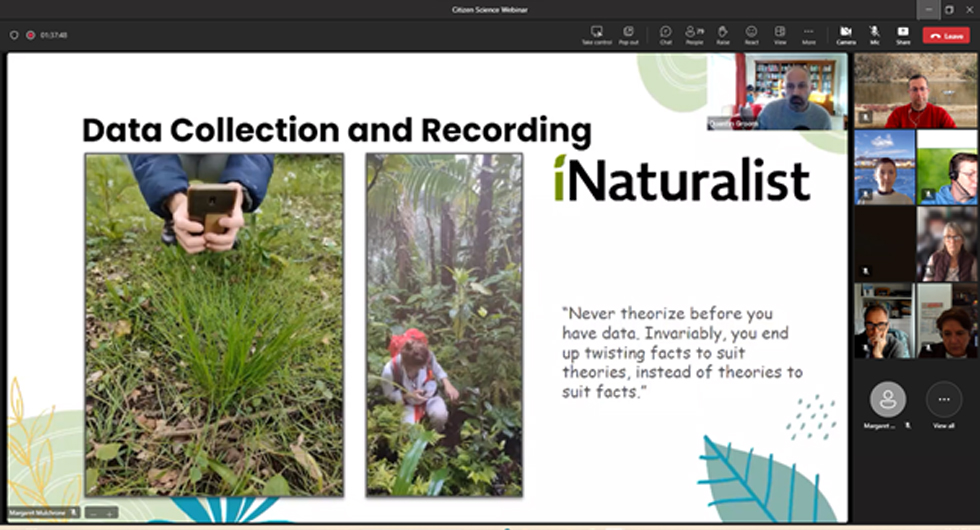The image size is (980, 530).
Task: Unmute the Mic
Action: click(x=874, y=35)
